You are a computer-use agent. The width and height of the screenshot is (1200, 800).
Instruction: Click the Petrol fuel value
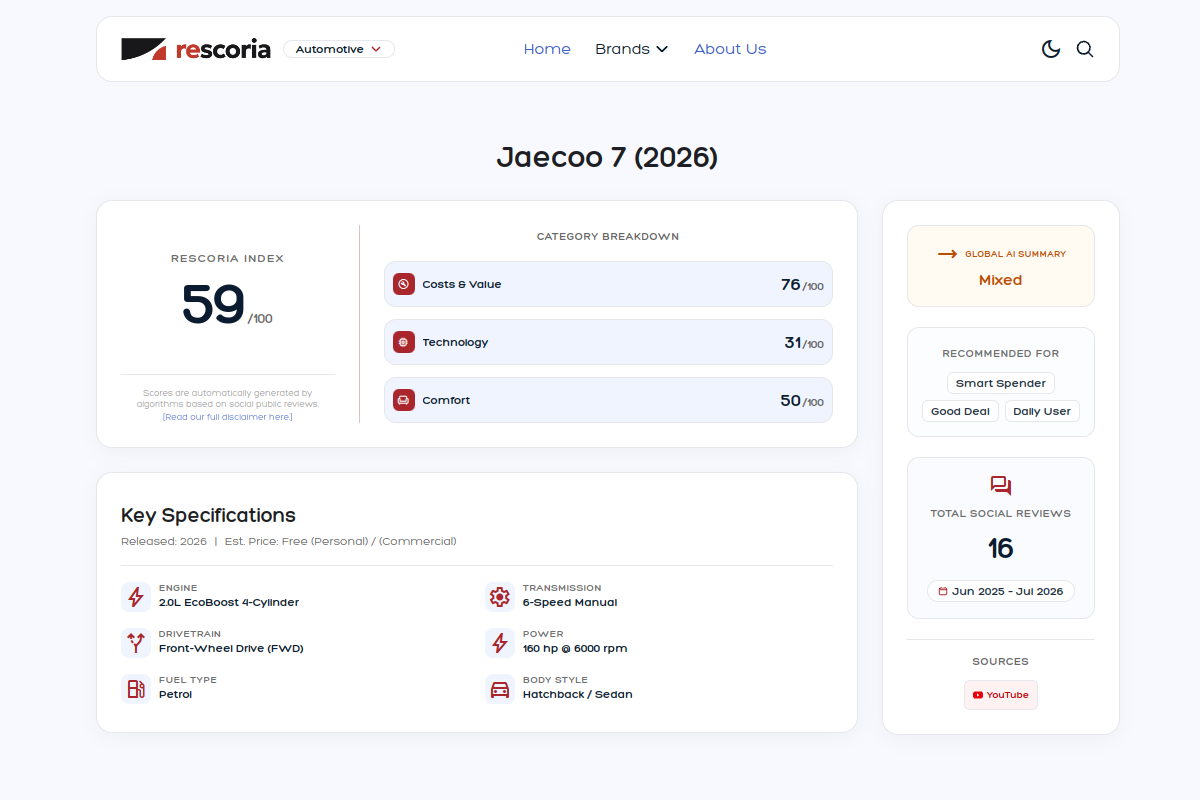pos(175,695)
